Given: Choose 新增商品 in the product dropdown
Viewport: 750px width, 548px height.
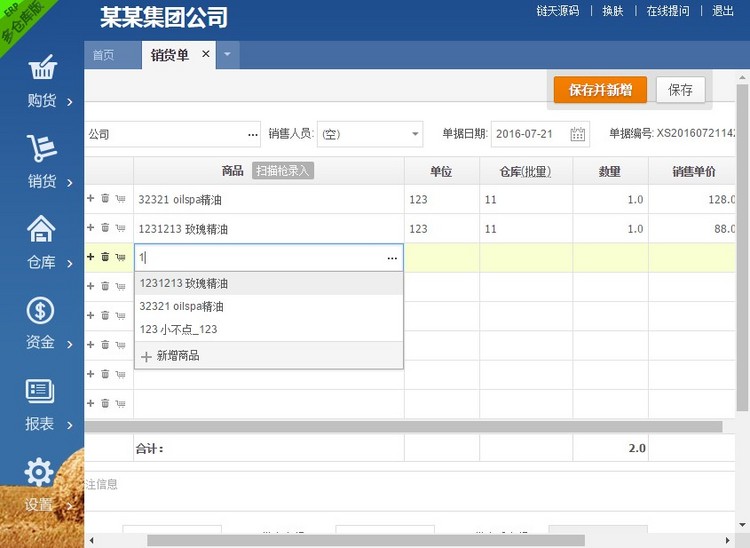Looking at the screenshot, I should click(x=177, y=355).
